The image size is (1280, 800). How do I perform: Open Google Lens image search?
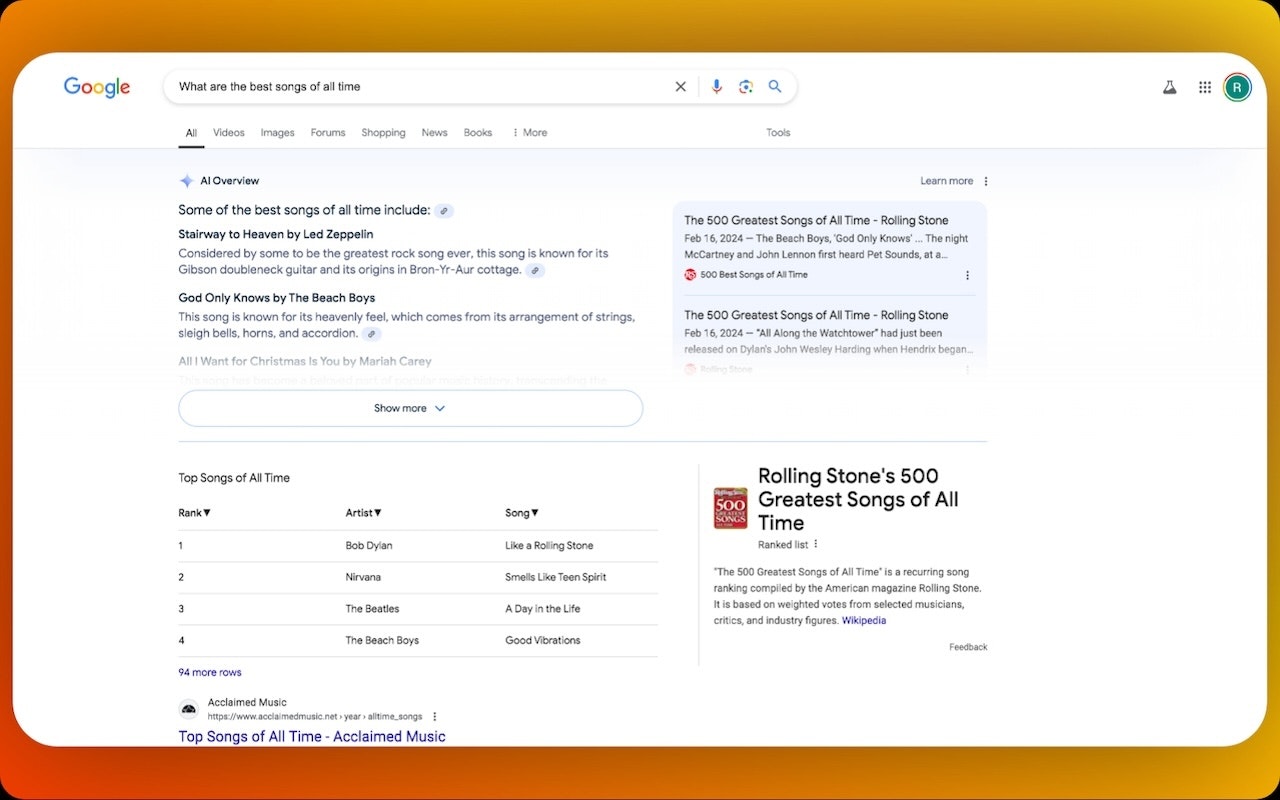tap(746, 87)
